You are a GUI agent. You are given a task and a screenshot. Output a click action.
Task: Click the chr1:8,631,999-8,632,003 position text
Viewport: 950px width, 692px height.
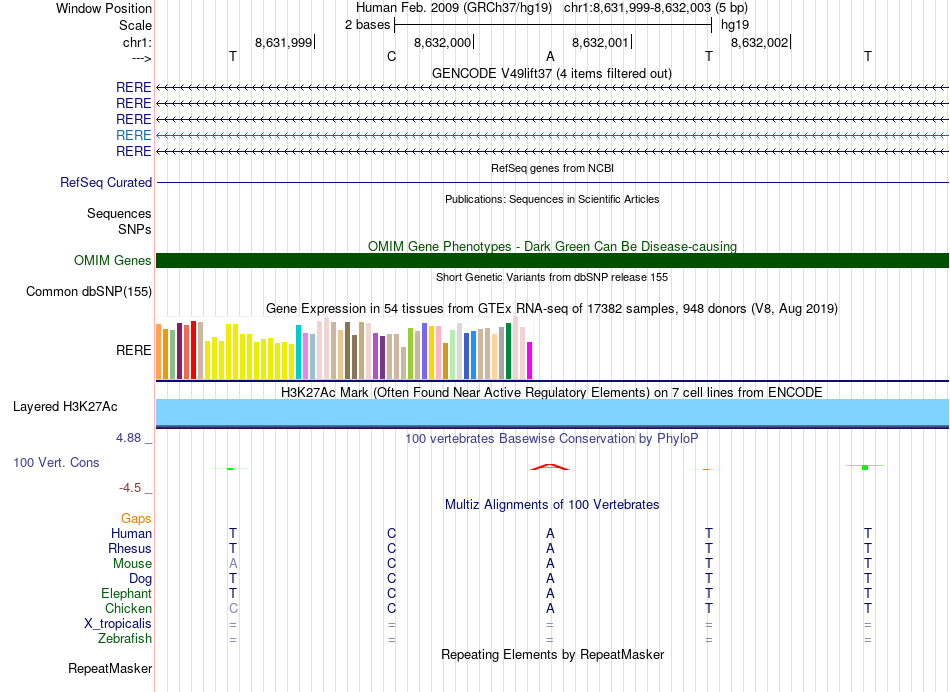(656, 8)
